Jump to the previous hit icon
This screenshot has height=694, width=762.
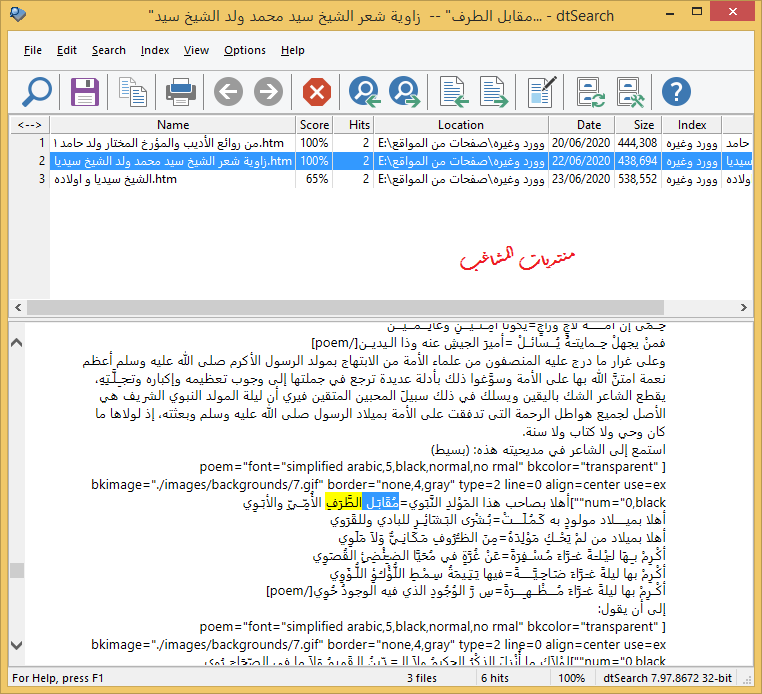click(x=364, y=93)
